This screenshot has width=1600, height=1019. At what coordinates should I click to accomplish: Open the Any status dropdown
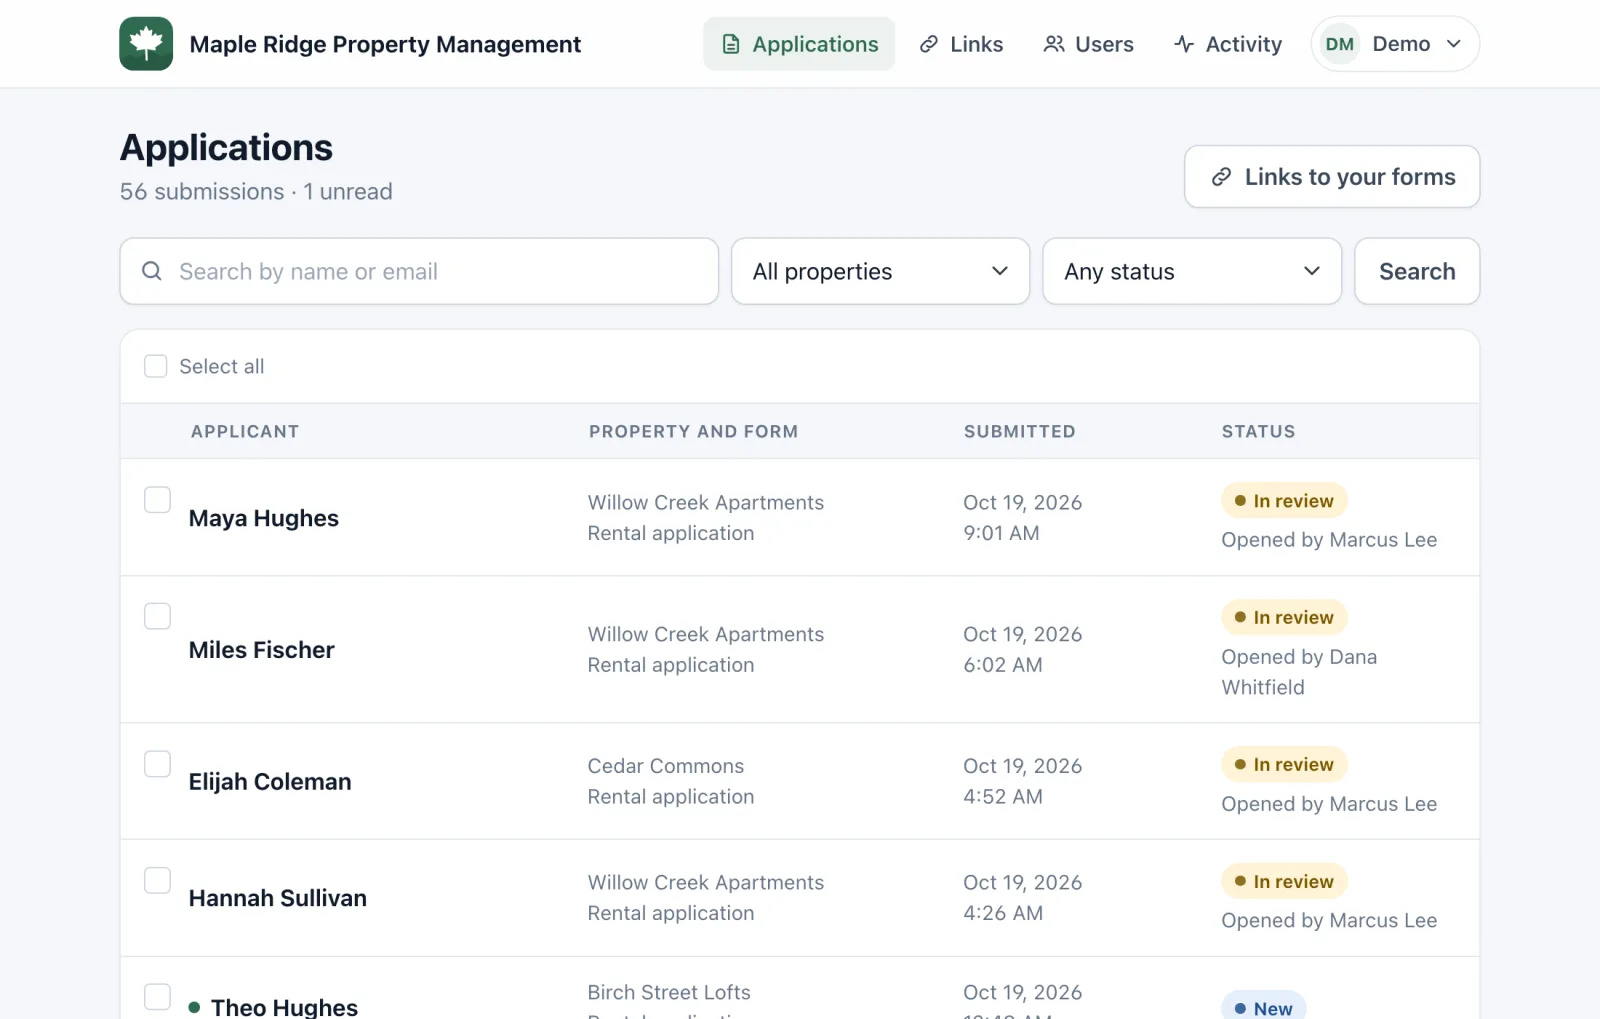(1192, 271)
